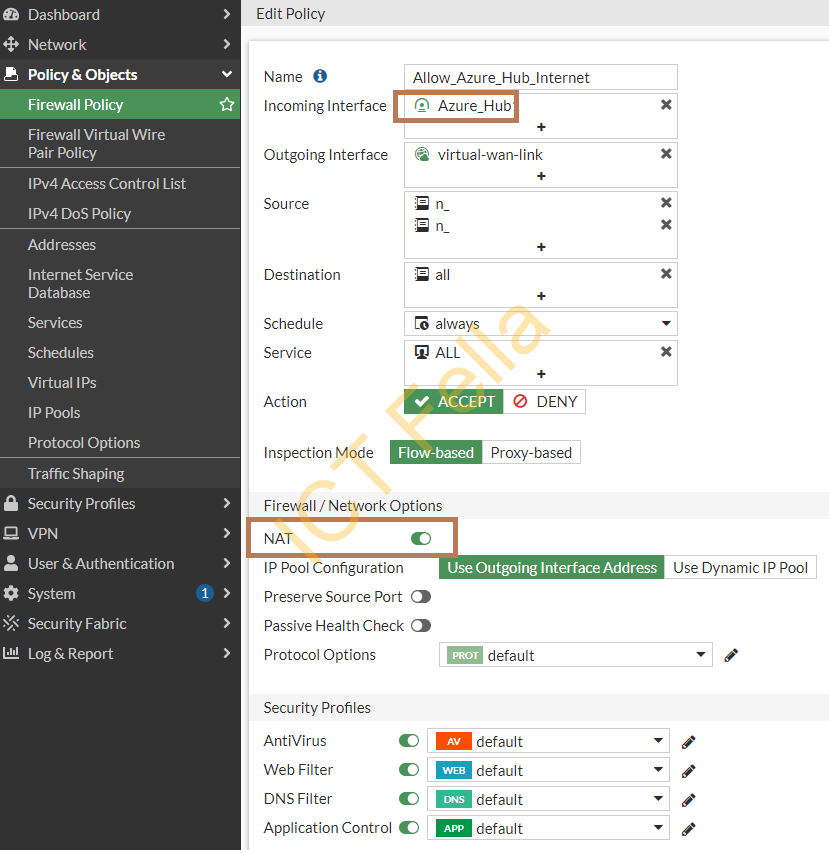The image size is (829, 853).
Task: Remove the Azure_Hub incoming interface entry
Action: [666, 104]
